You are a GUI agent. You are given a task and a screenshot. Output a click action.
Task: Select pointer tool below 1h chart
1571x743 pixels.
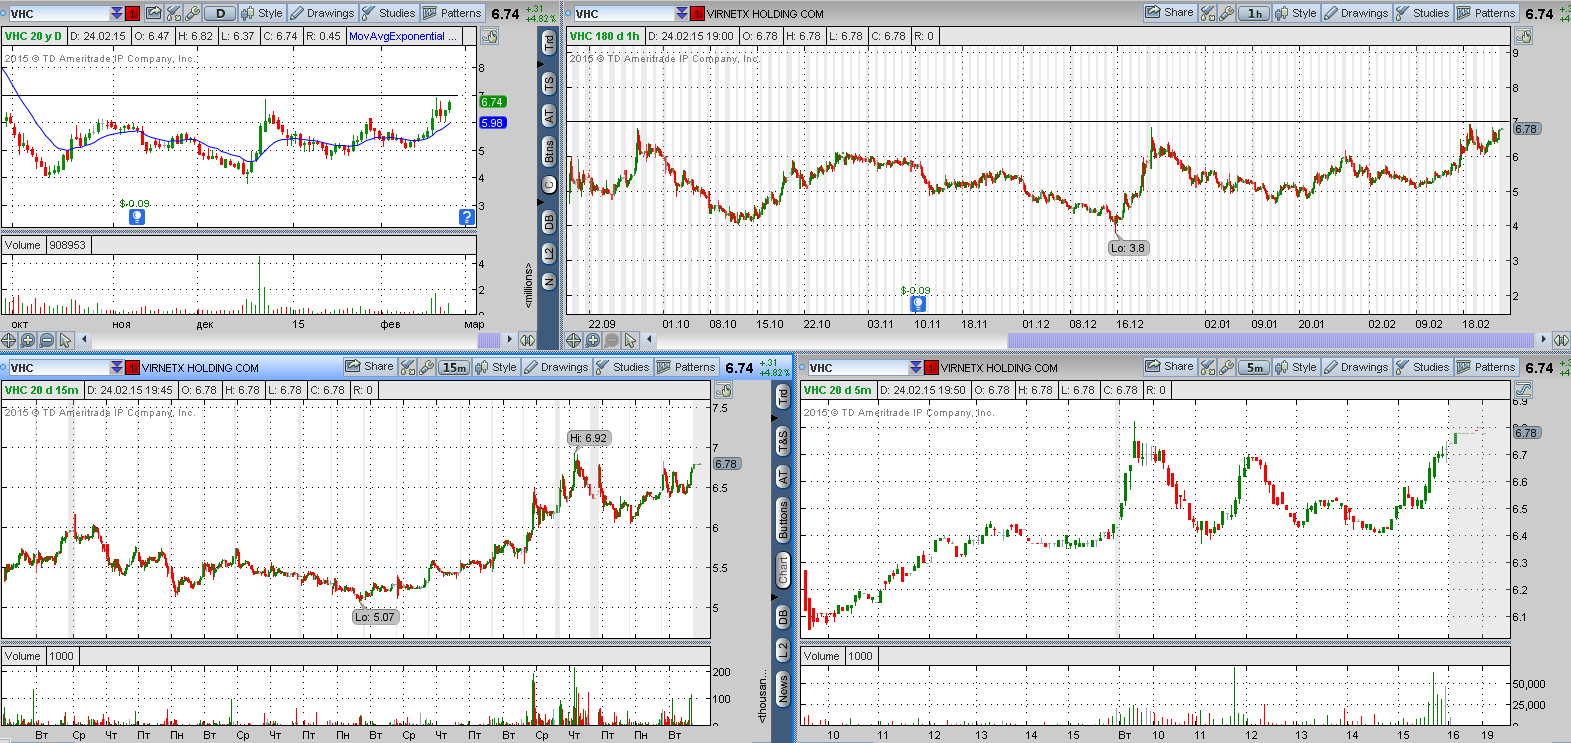[631, 340]
